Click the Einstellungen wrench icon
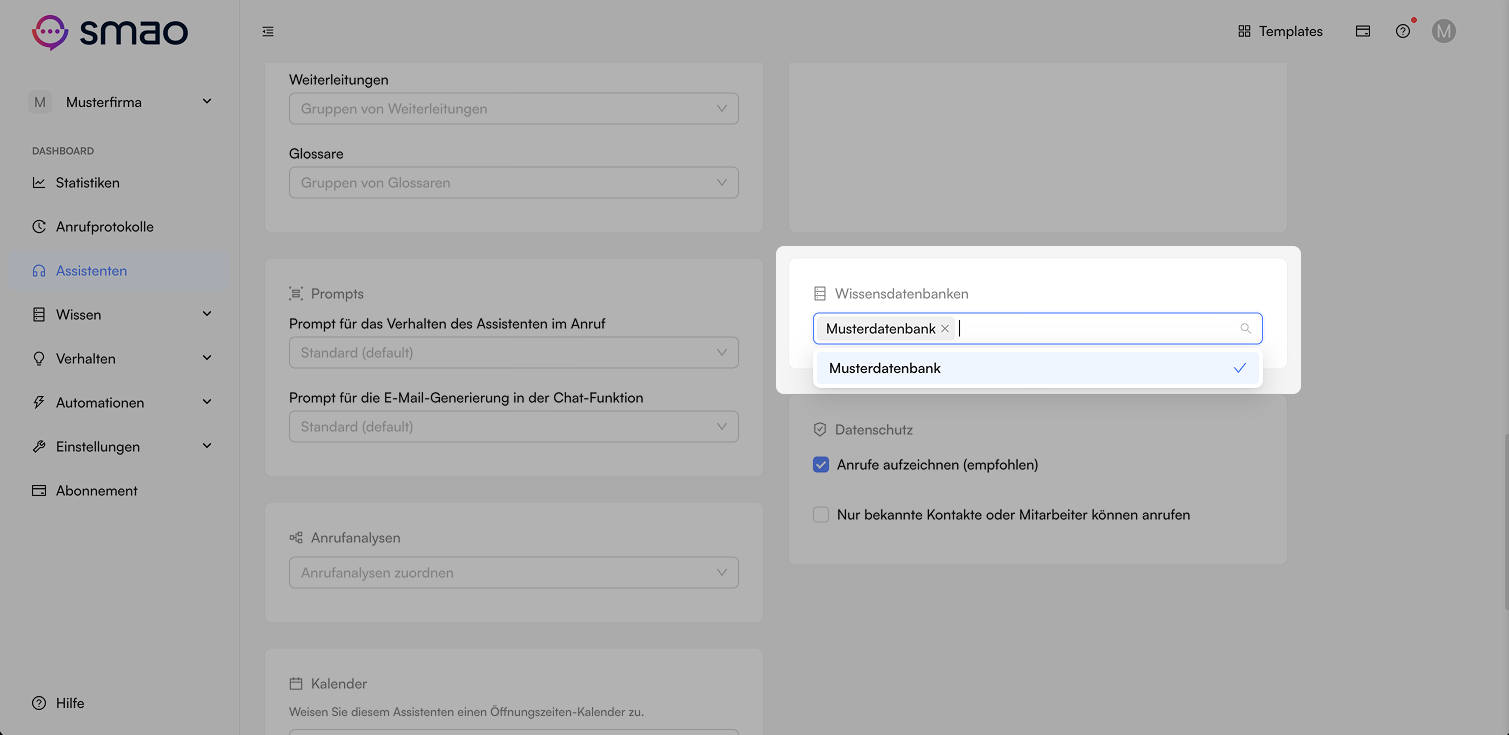Image resolution: width=1509 pixels, height=735 pixels. point(39,447)
